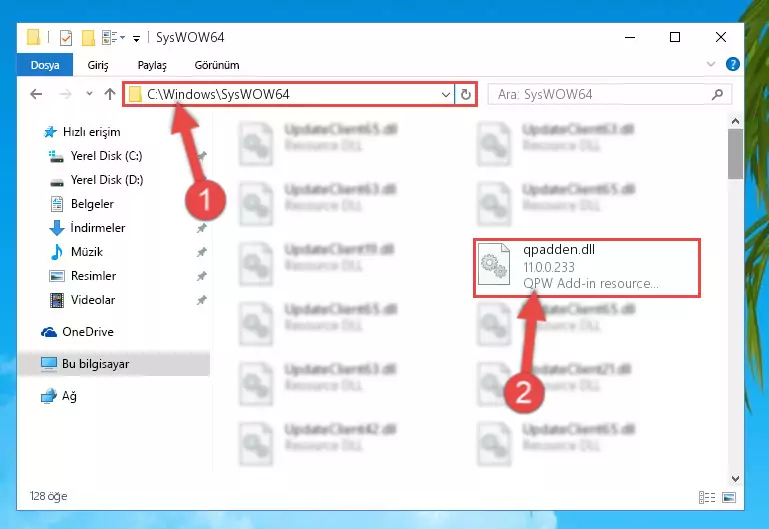Switch to the Görünüm ribbon tab
The width and height of the screenshot is (769, 529).
217,65
